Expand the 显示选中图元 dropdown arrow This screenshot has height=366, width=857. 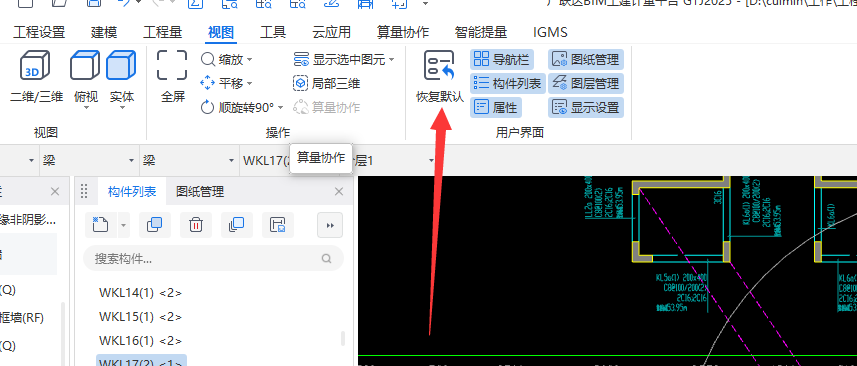(391, 59)
